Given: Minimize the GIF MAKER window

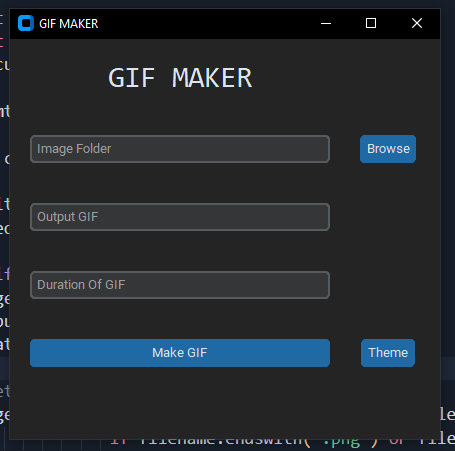Looking at the screenshot, I should click(x=326, y=23).
